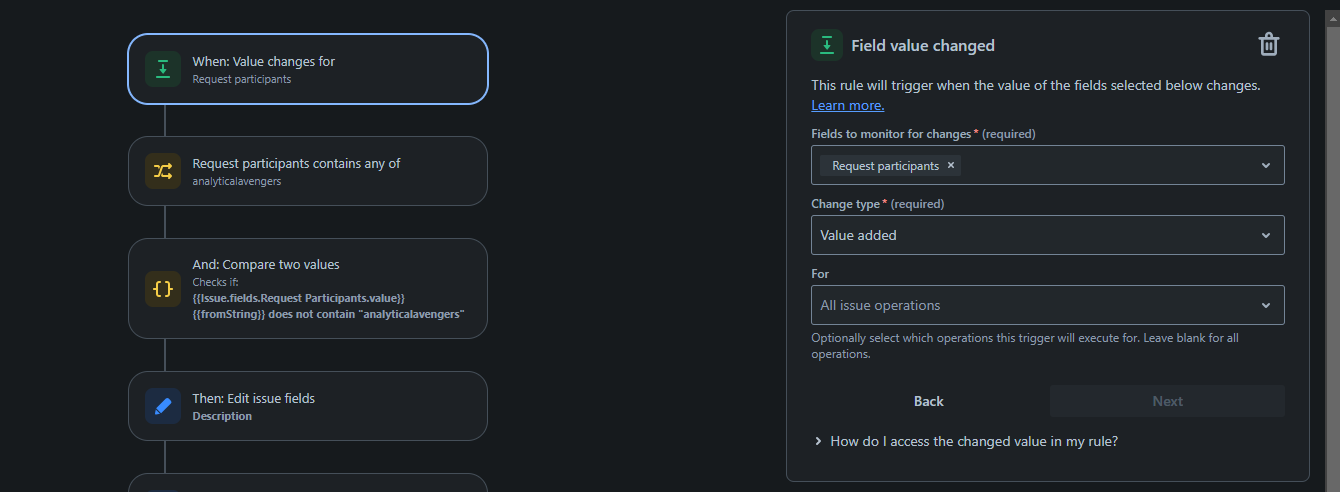Click the yellow shuffle condition icon

[163, 171]
